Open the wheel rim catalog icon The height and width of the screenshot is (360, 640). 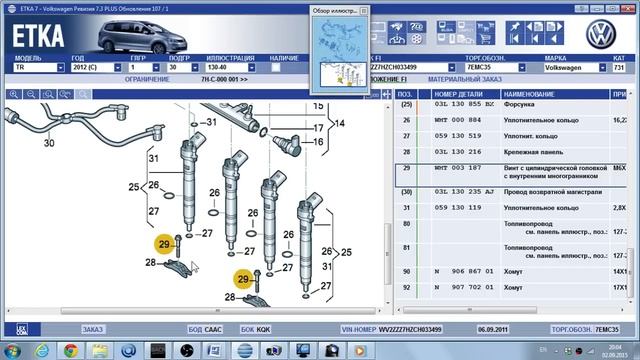[x=416, y=39]
